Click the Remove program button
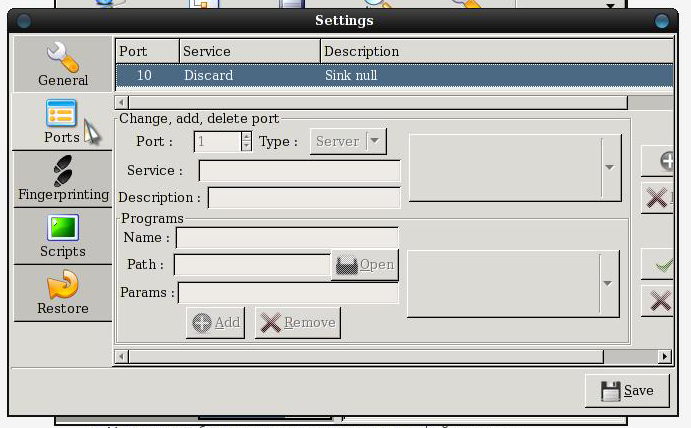 298,323
